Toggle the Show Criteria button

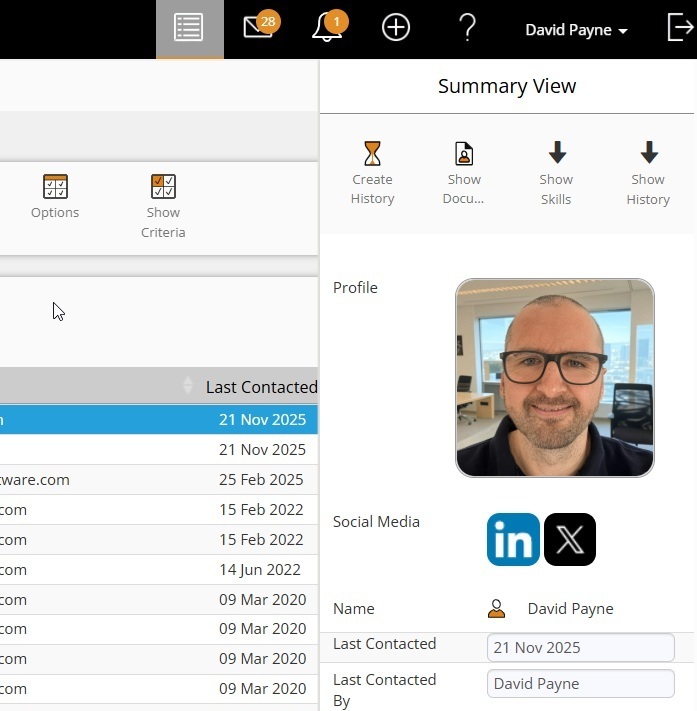click(x=163, y=205)
